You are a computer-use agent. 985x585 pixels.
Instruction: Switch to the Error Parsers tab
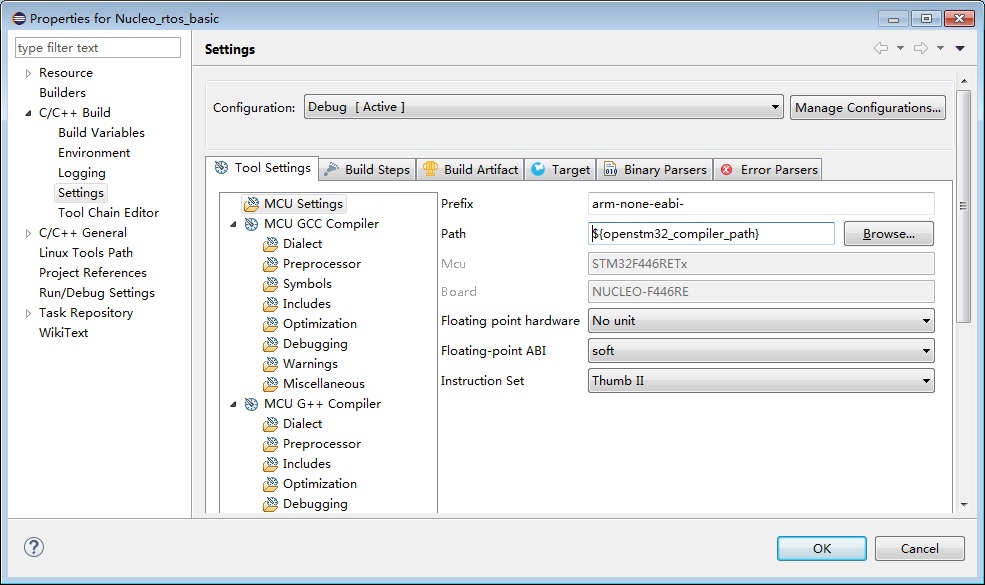coord(768,170)
